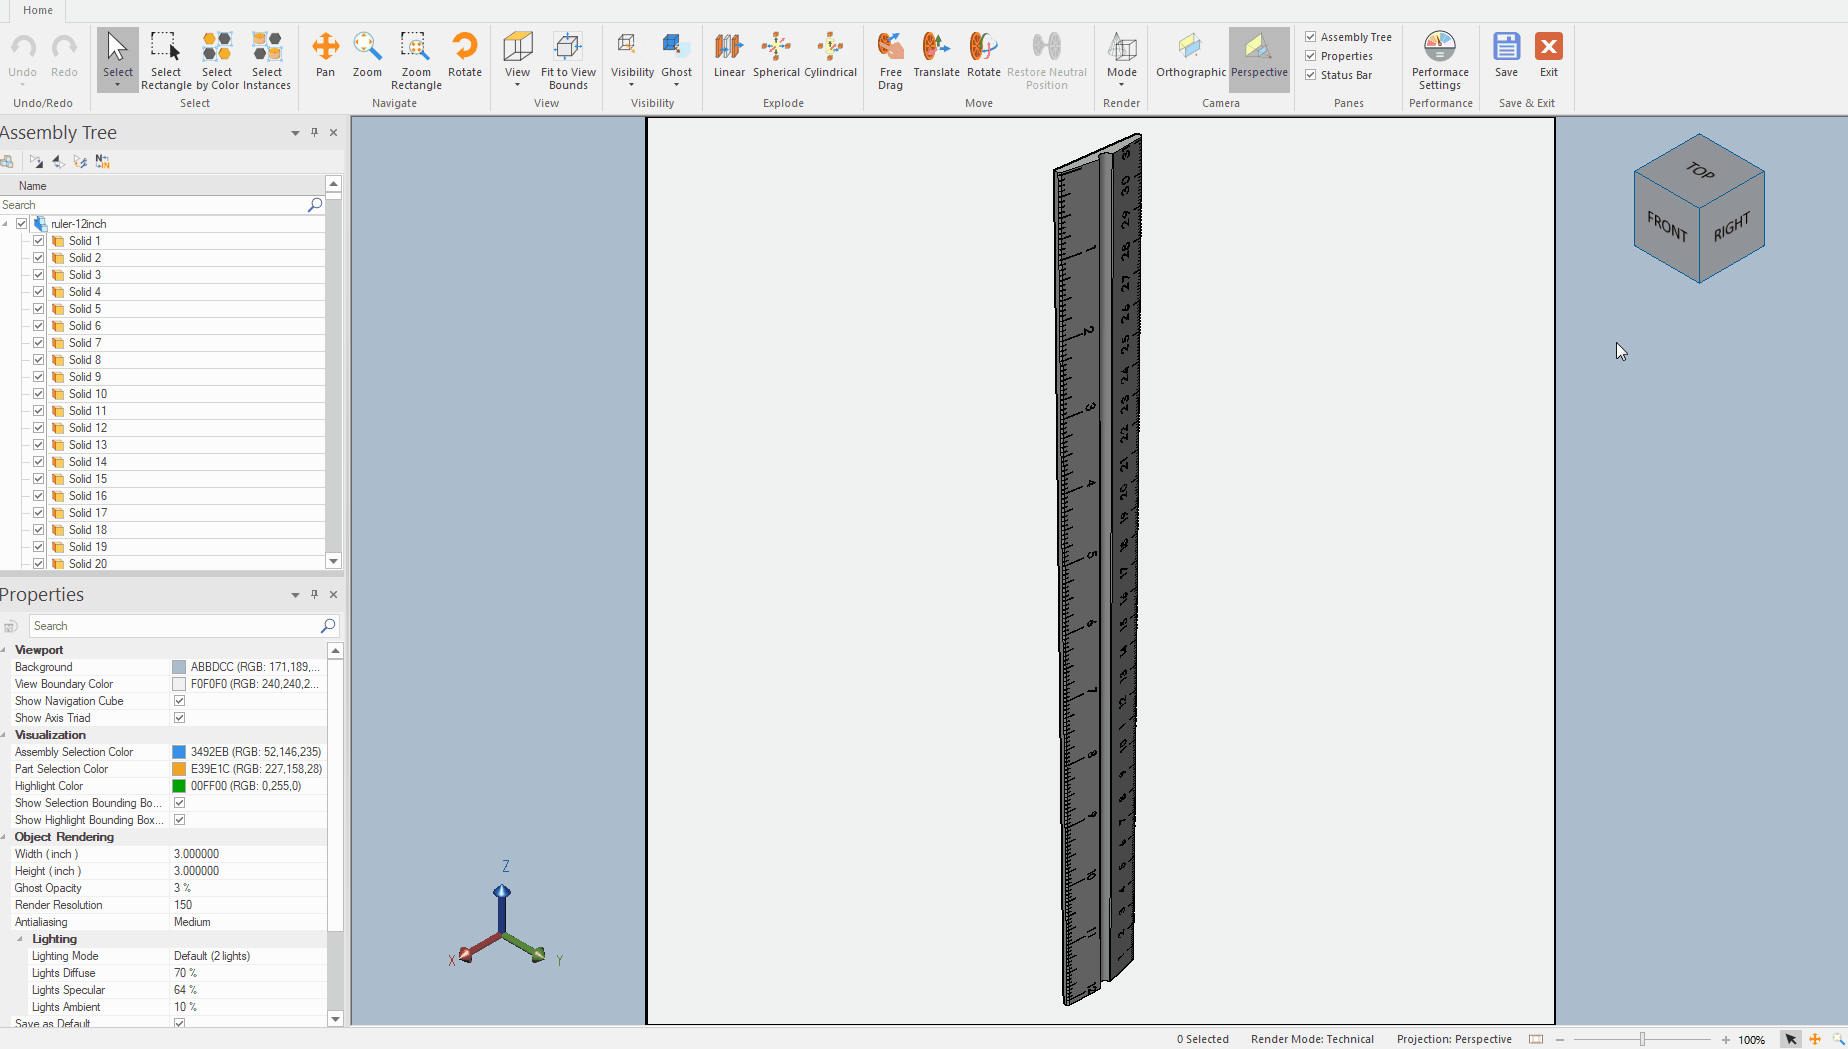Select the Translate move tool
The height and width of the screenshot is (1049, 1848).
(x=936, y=56)
